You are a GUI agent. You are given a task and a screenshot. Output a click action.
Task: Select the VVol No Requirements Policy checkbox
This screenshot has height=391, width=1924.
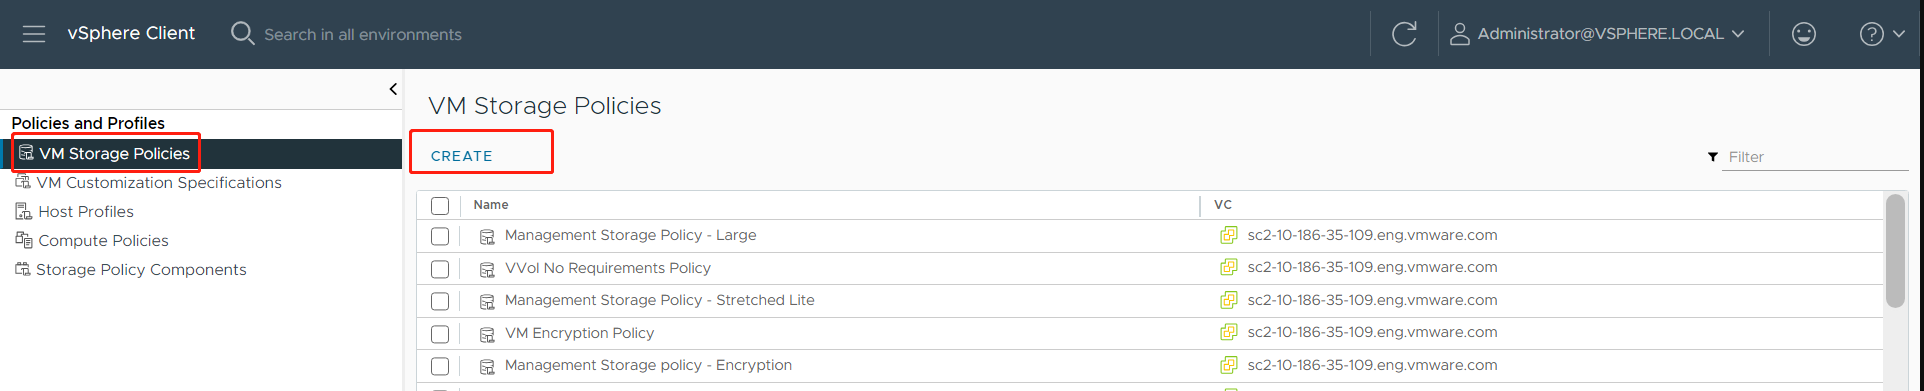coord(440,269)
